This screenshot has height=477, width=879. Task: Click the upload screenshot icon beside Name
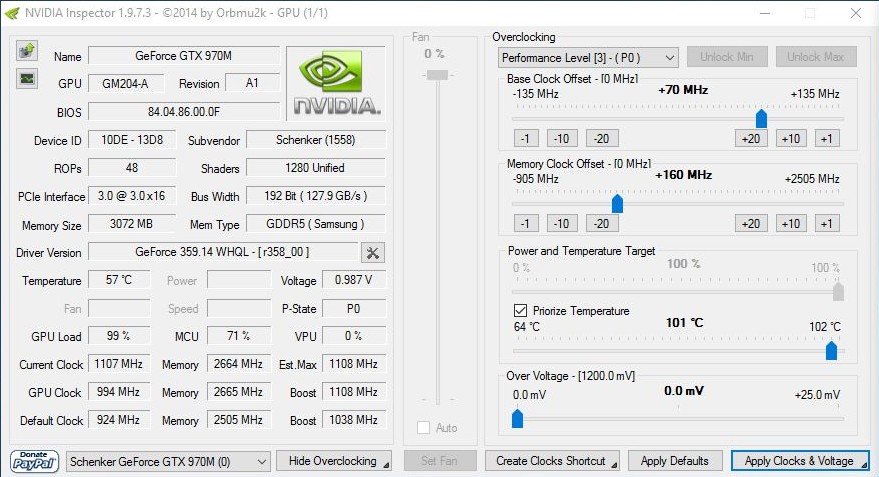point(26,50)
